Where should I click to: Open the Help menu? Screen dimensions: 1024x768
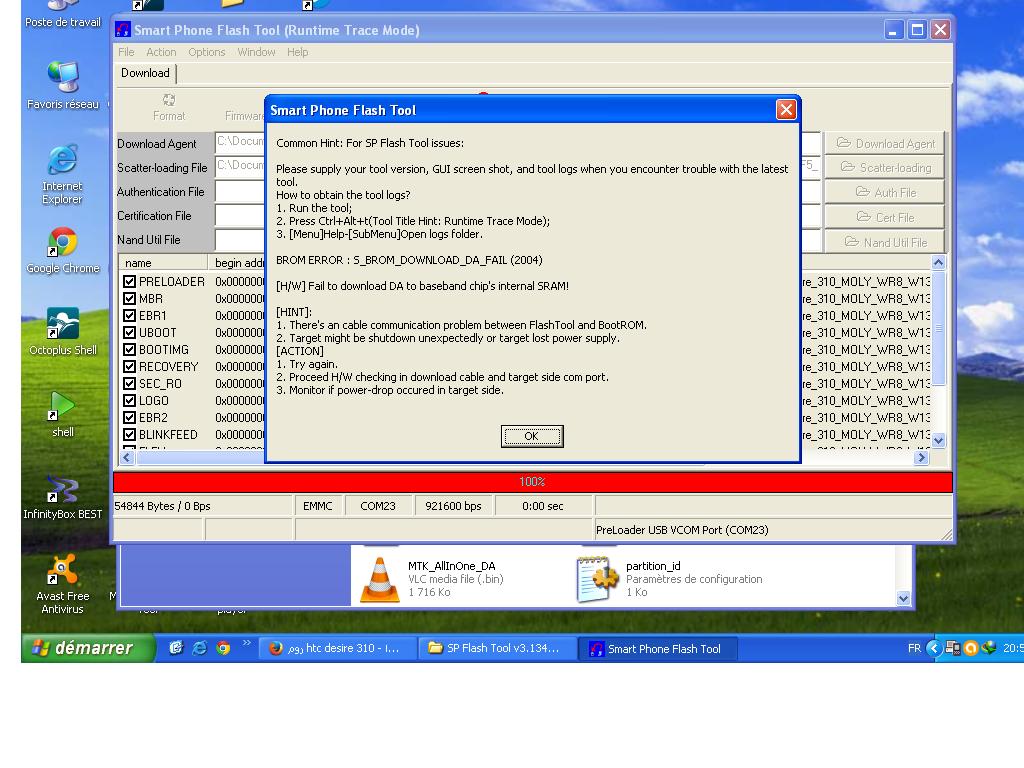point(297,52)
